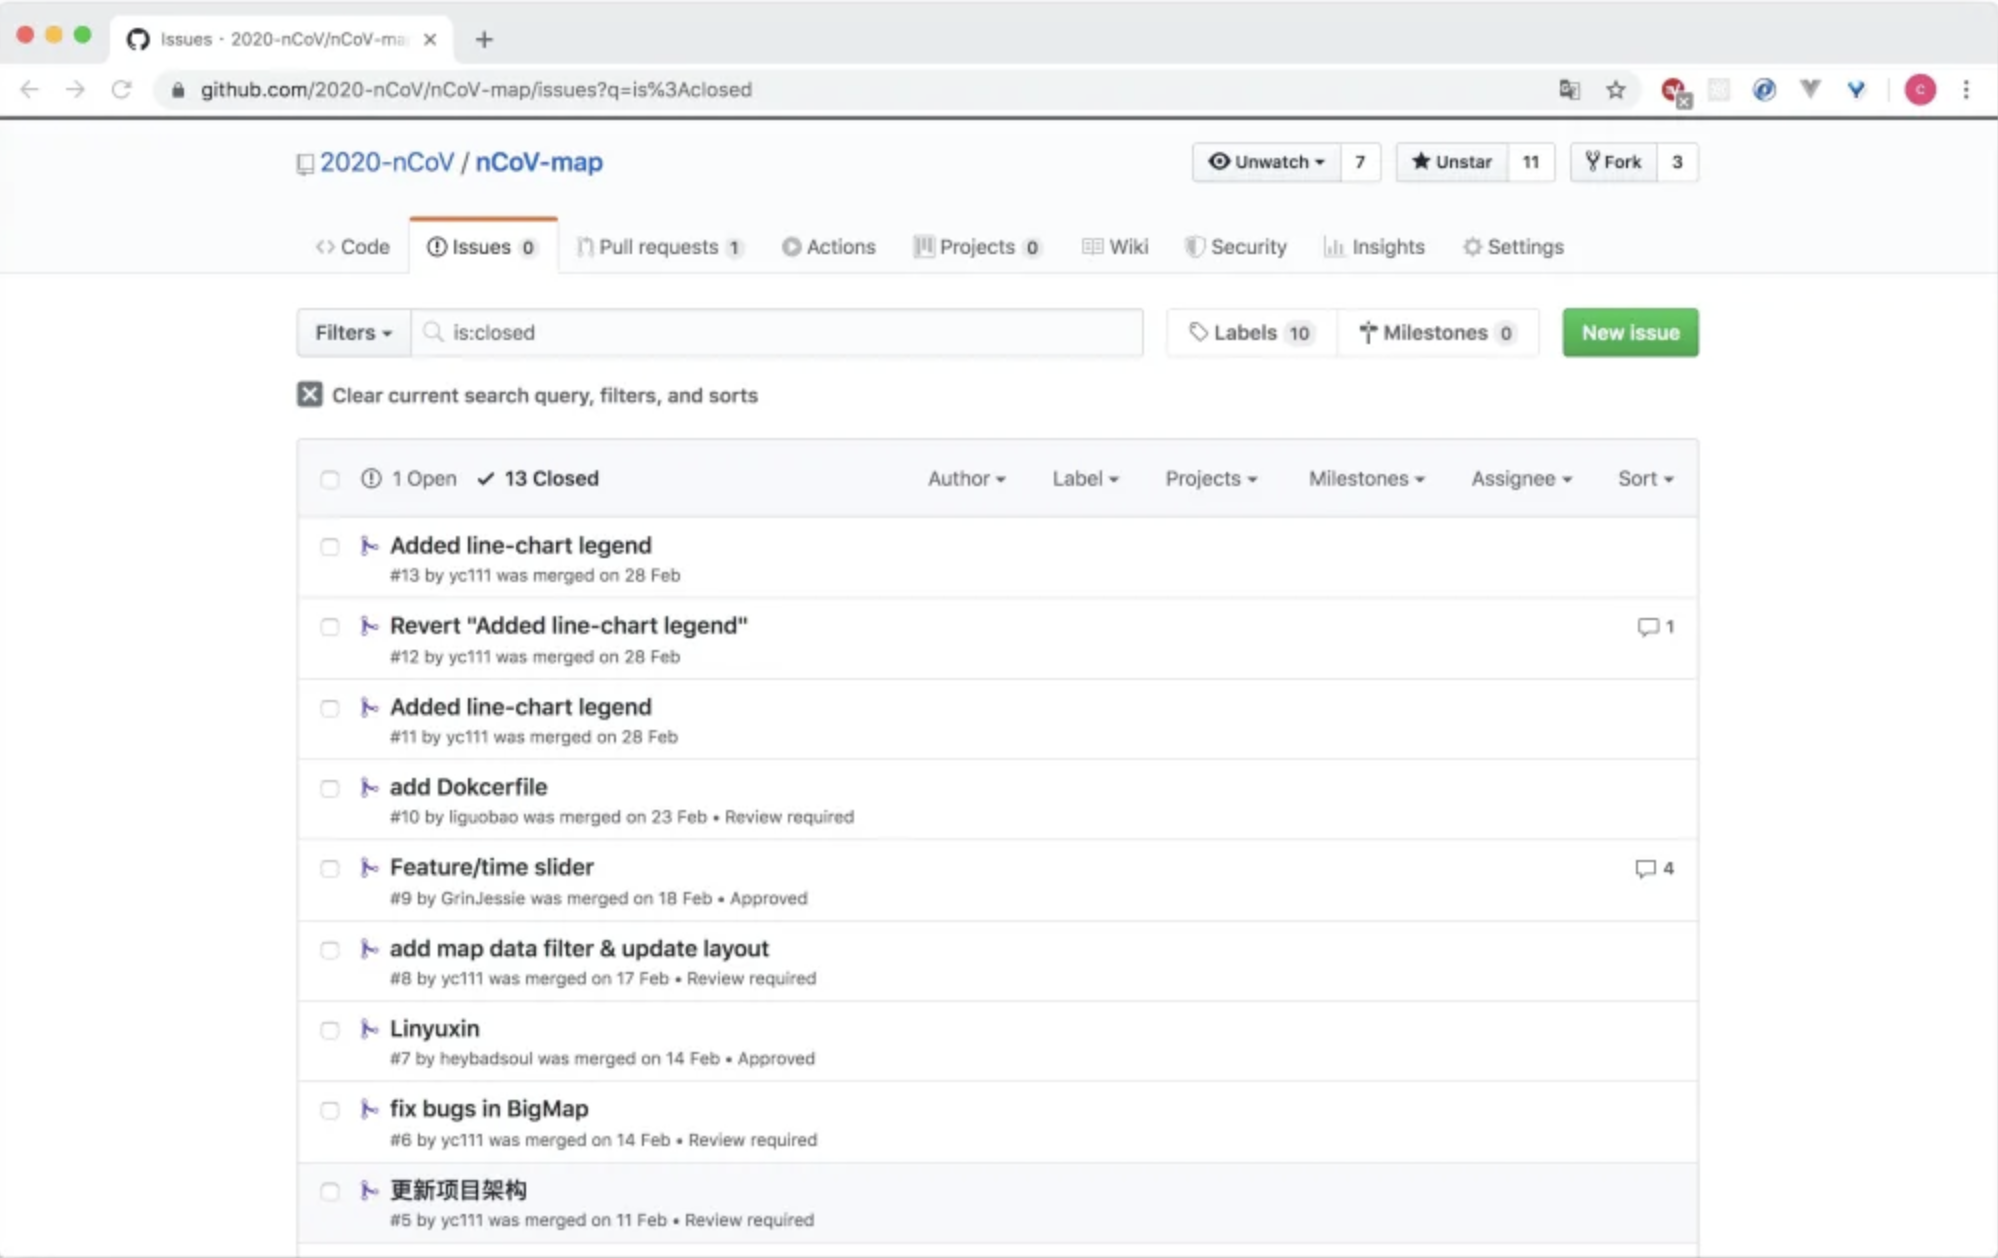Click merged icon of 'add Dokcerfile' row
The width and height of the screenshot is (1998, 1258).
click(x=369, y=788)
